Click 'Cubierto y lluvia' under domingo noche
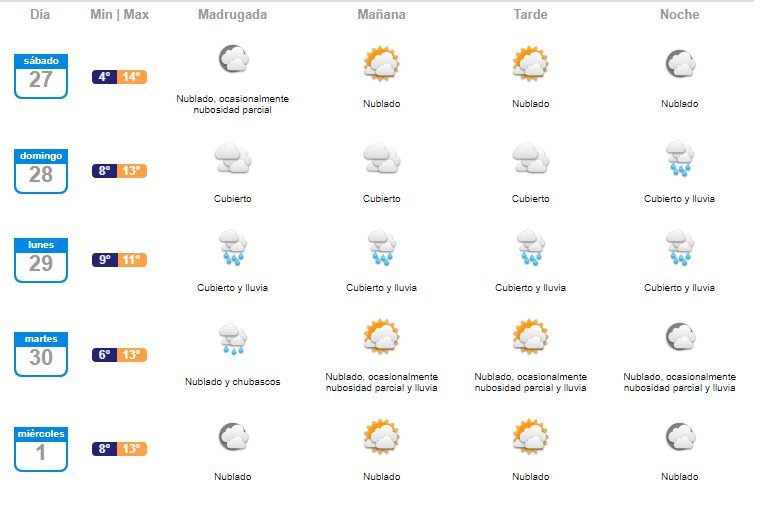This screenshot has height=505, width=769. coord(680,199)
